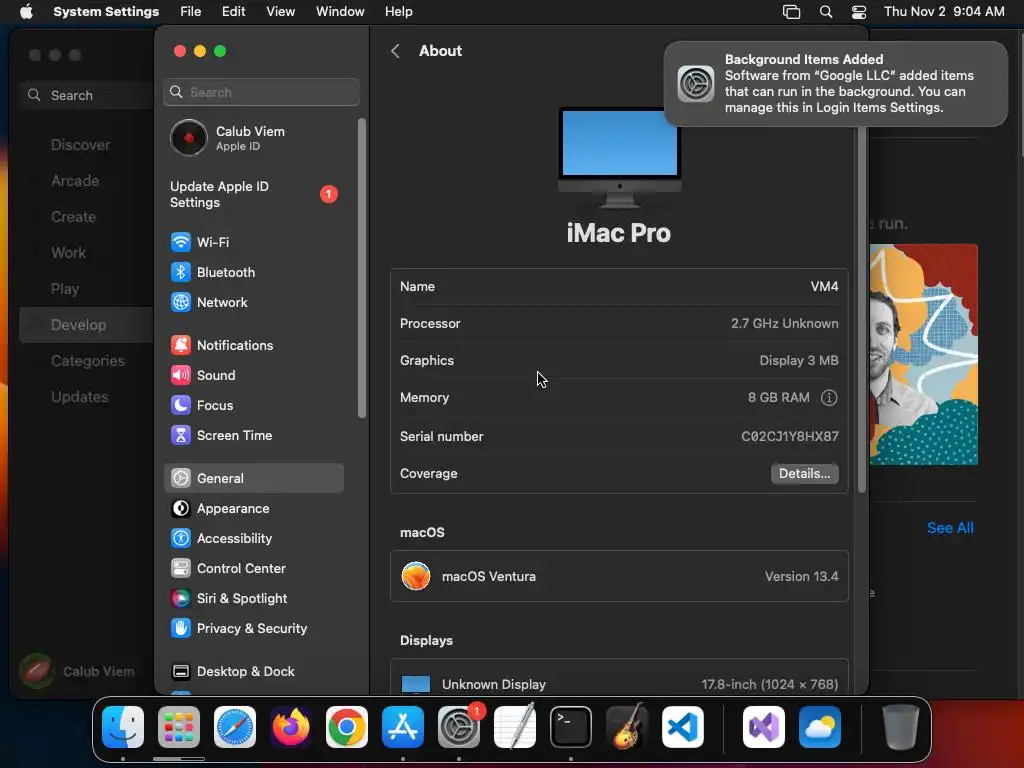The image size is (1024, 768).
Task: Click App Store window search field
Action: point(86,95)
